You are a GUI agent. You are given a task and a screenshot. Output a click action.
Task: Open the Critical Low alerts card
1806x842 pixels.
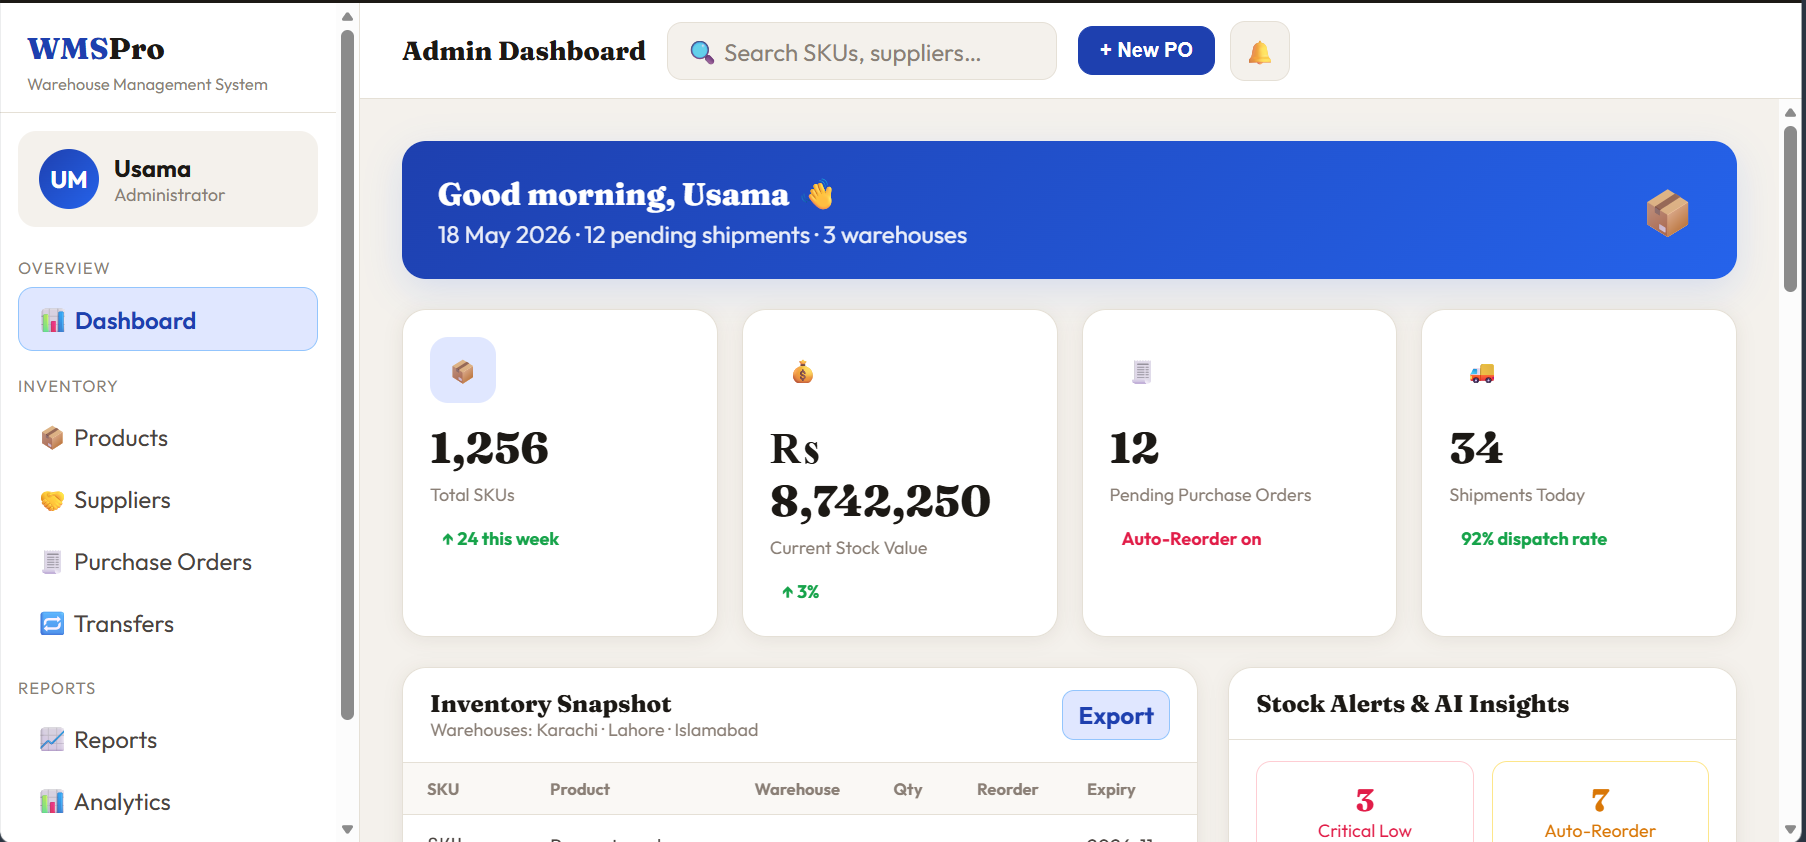[x=1365, y=802]
